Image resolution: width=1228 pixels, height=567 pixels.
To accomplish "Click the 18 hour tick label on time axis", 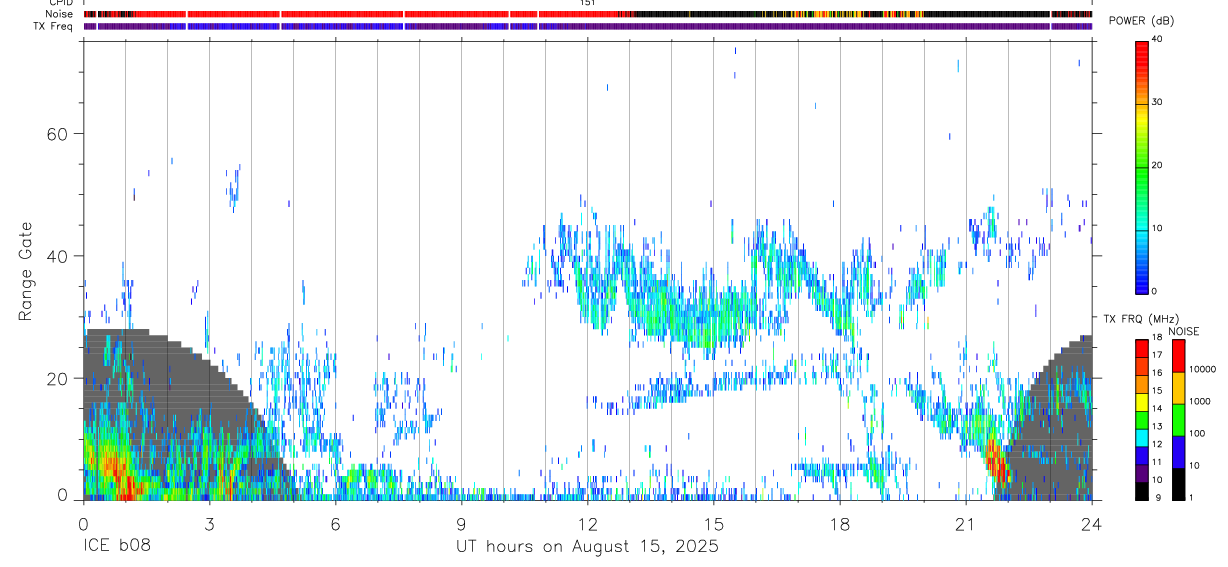I will pyautogui.click(x=839, y=523).
